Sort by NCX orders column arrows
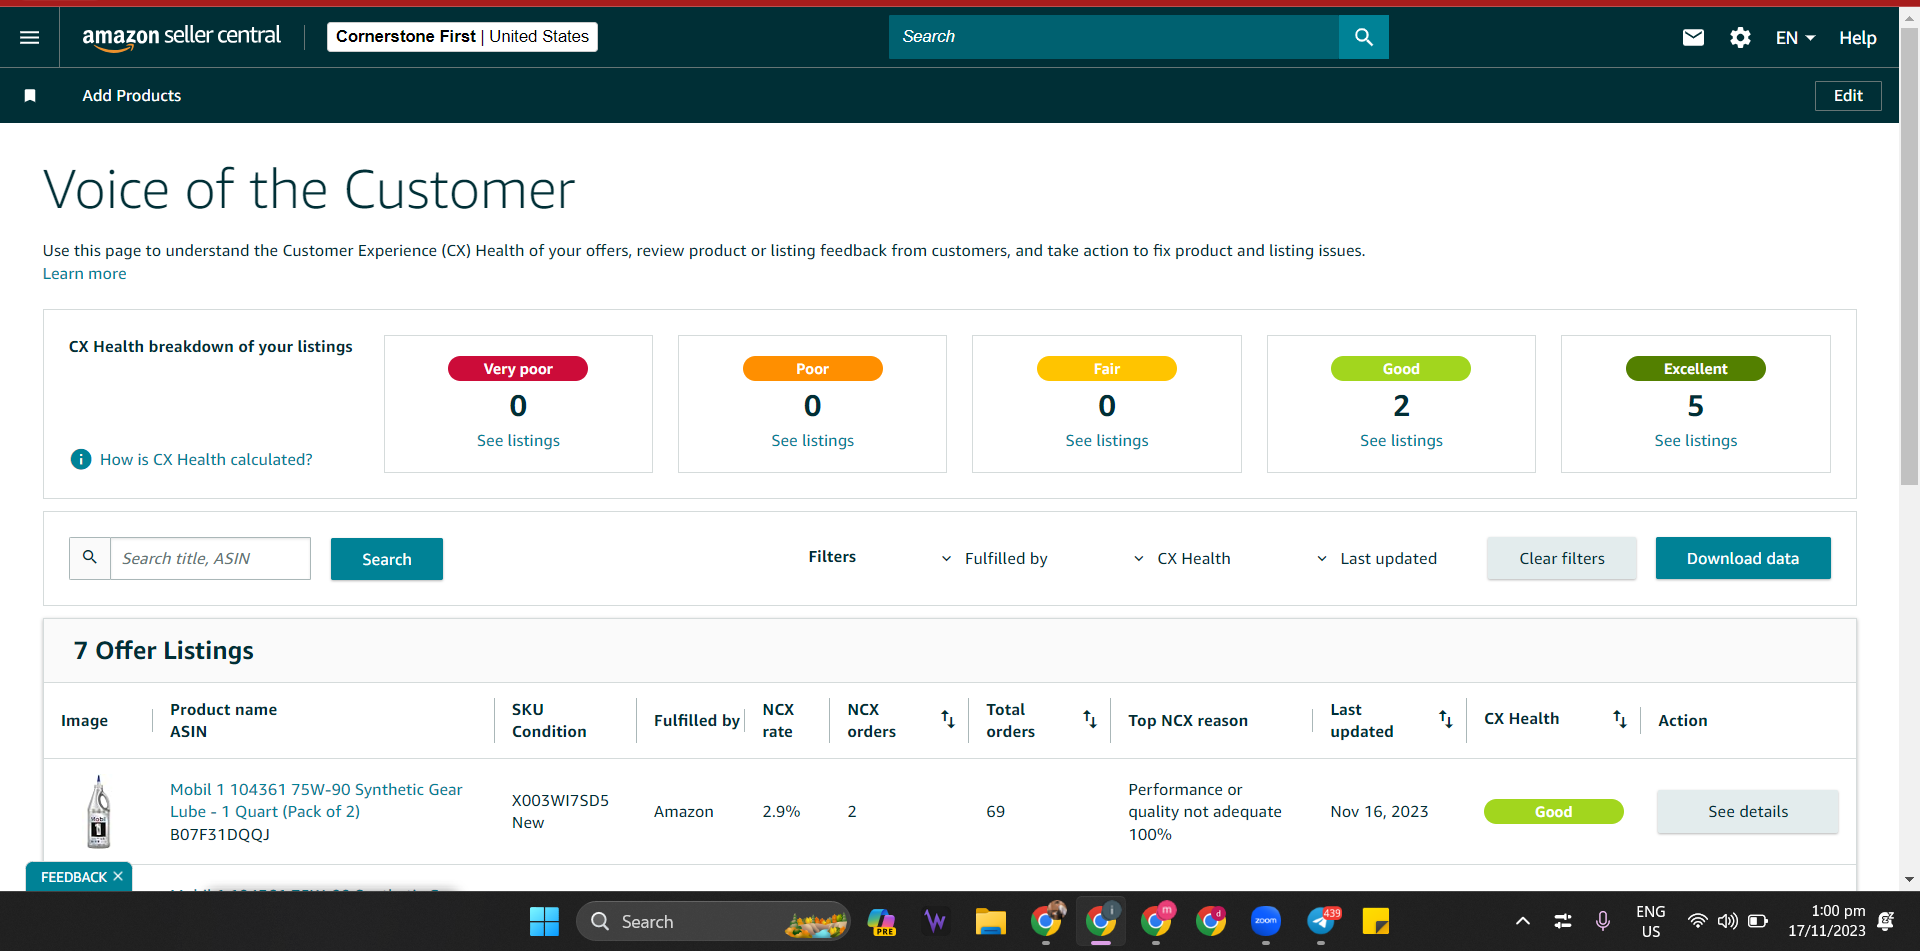Viewport: 1920px width, 951px height. tap(948, 719)
